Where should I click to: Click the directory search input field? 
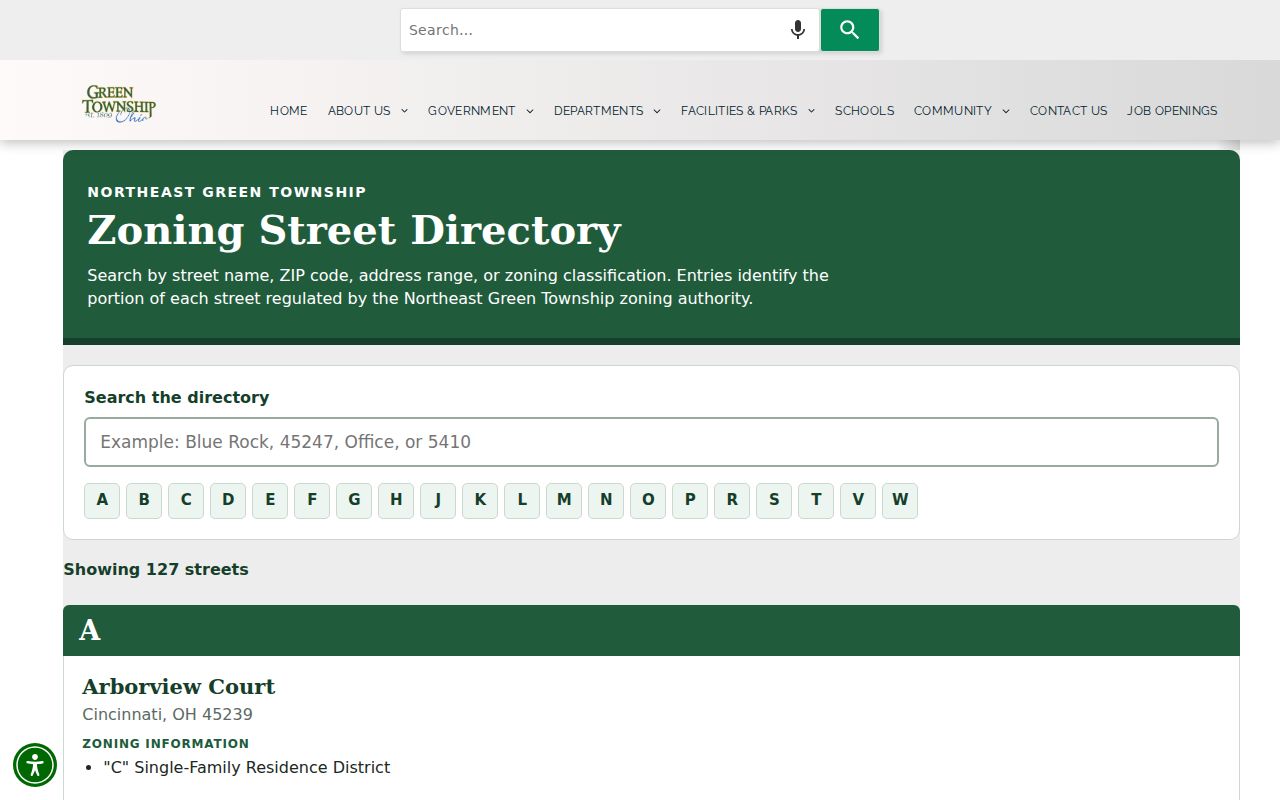651,442
